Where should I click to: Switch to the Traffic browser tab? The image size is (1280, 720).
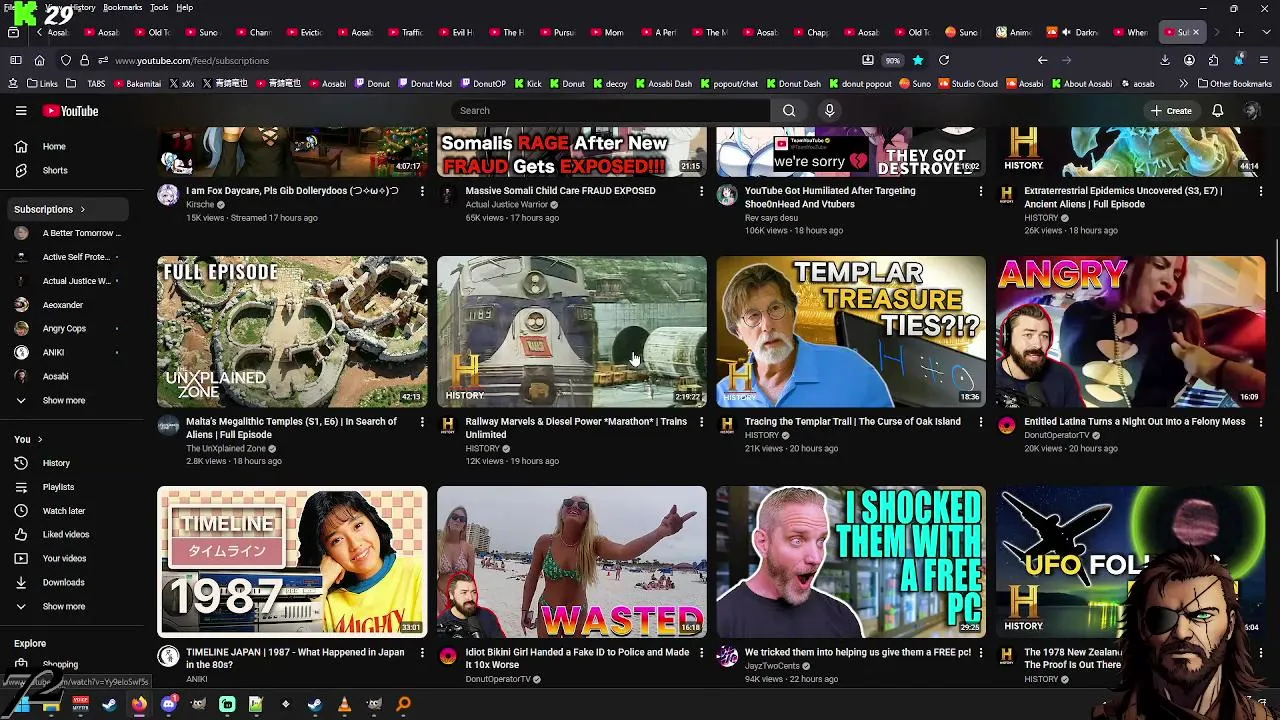[404, 33]
